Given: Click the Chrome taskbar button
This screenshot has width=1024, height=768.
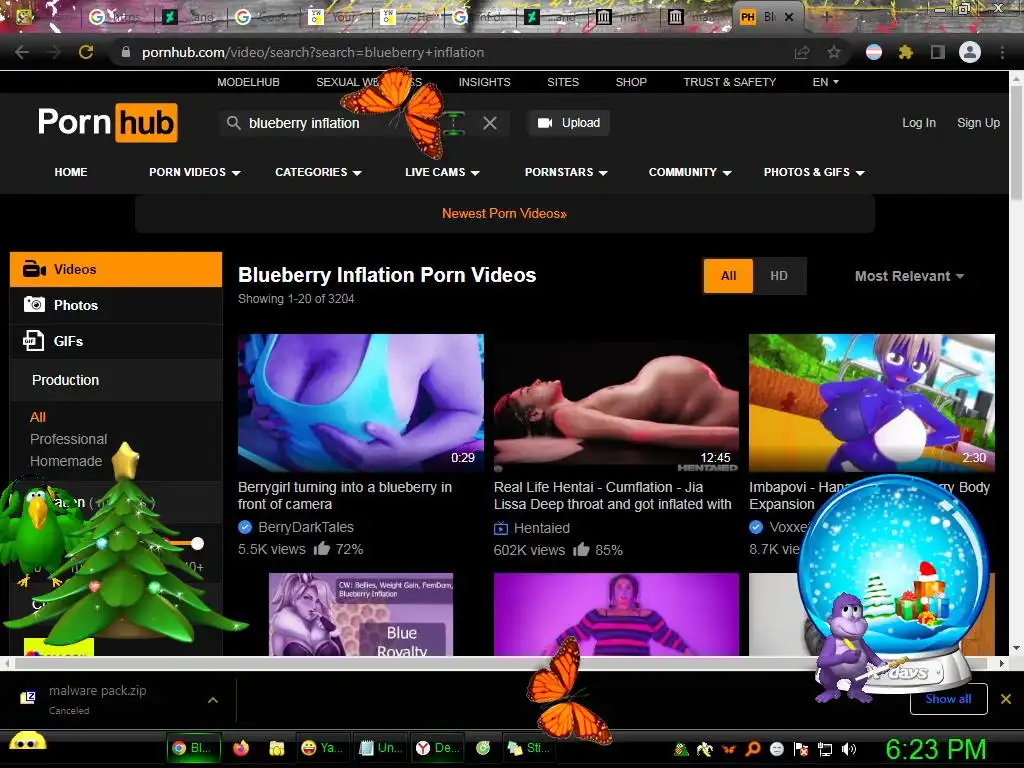Looking at the screenshot, I should pyautogui.click(x=193, y=748).
